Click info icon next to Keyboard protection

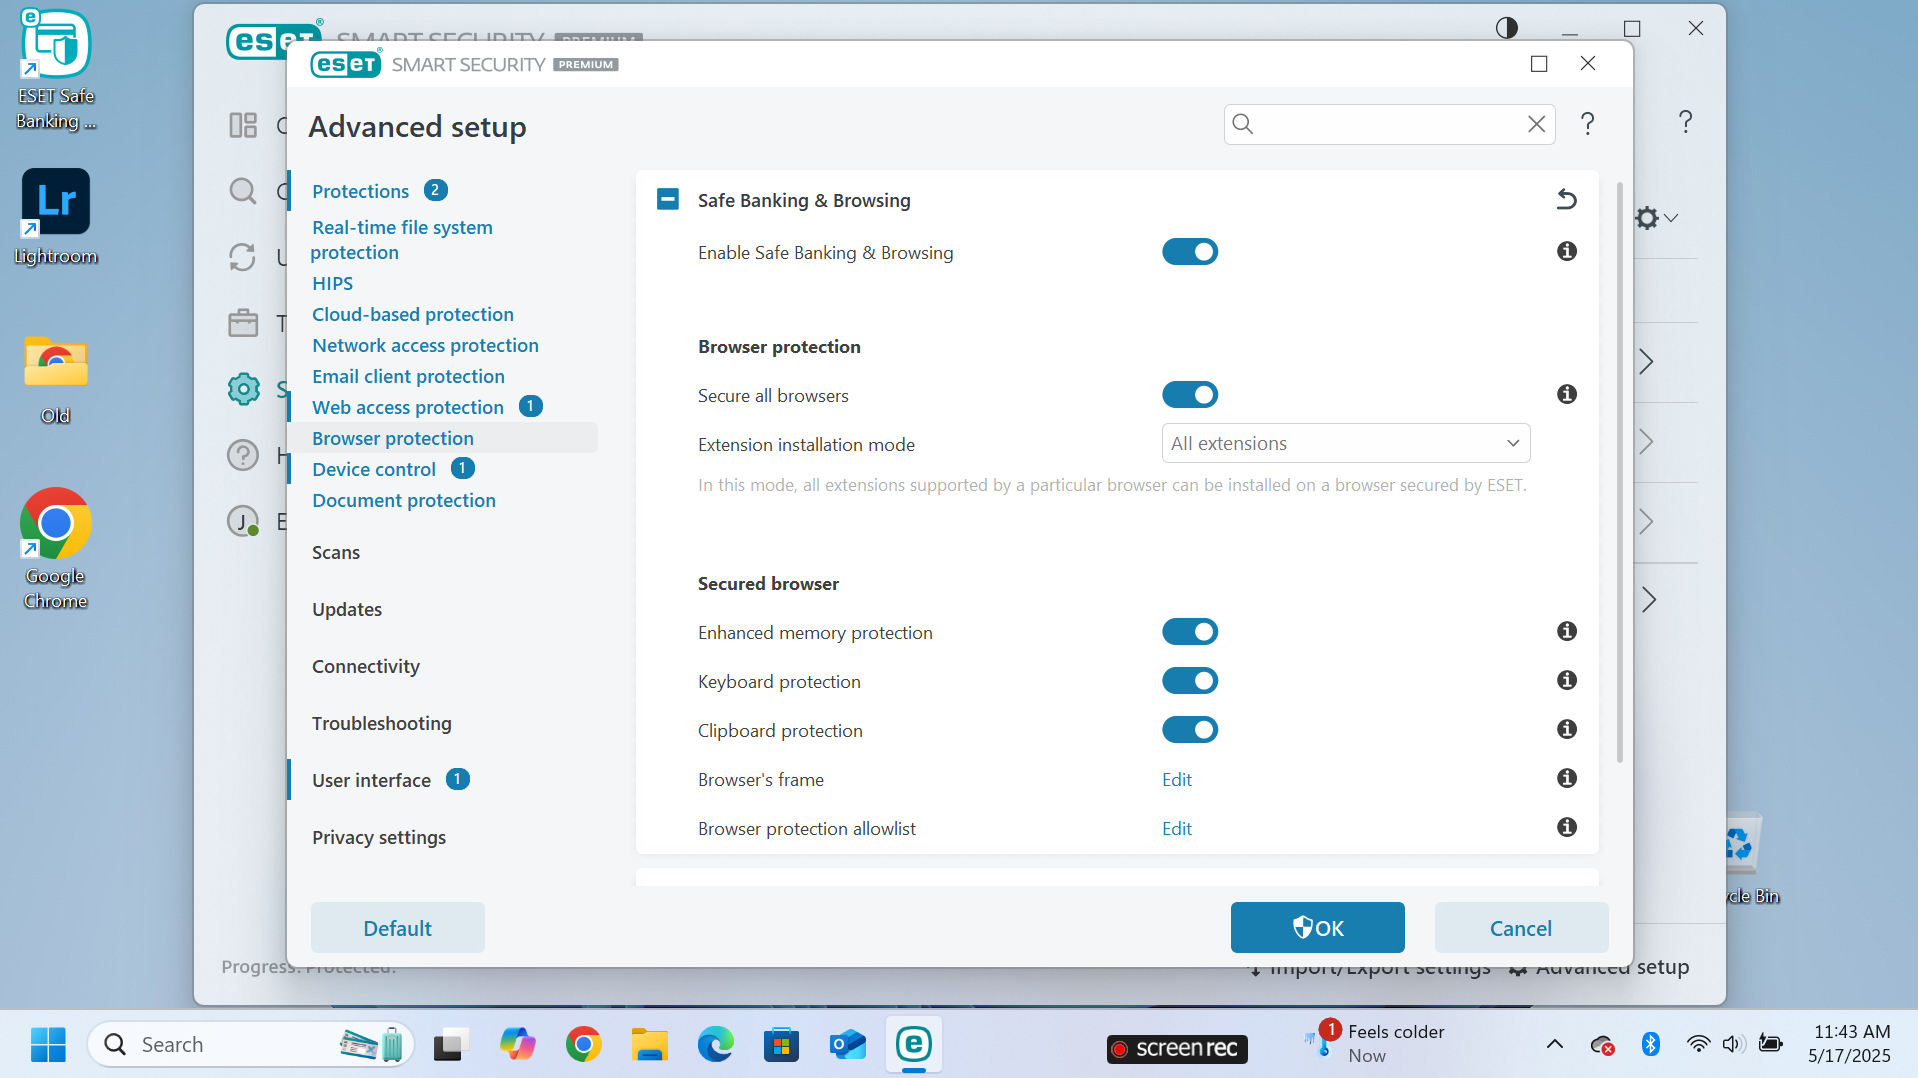pyautogui.click(x=1566, y=681)
